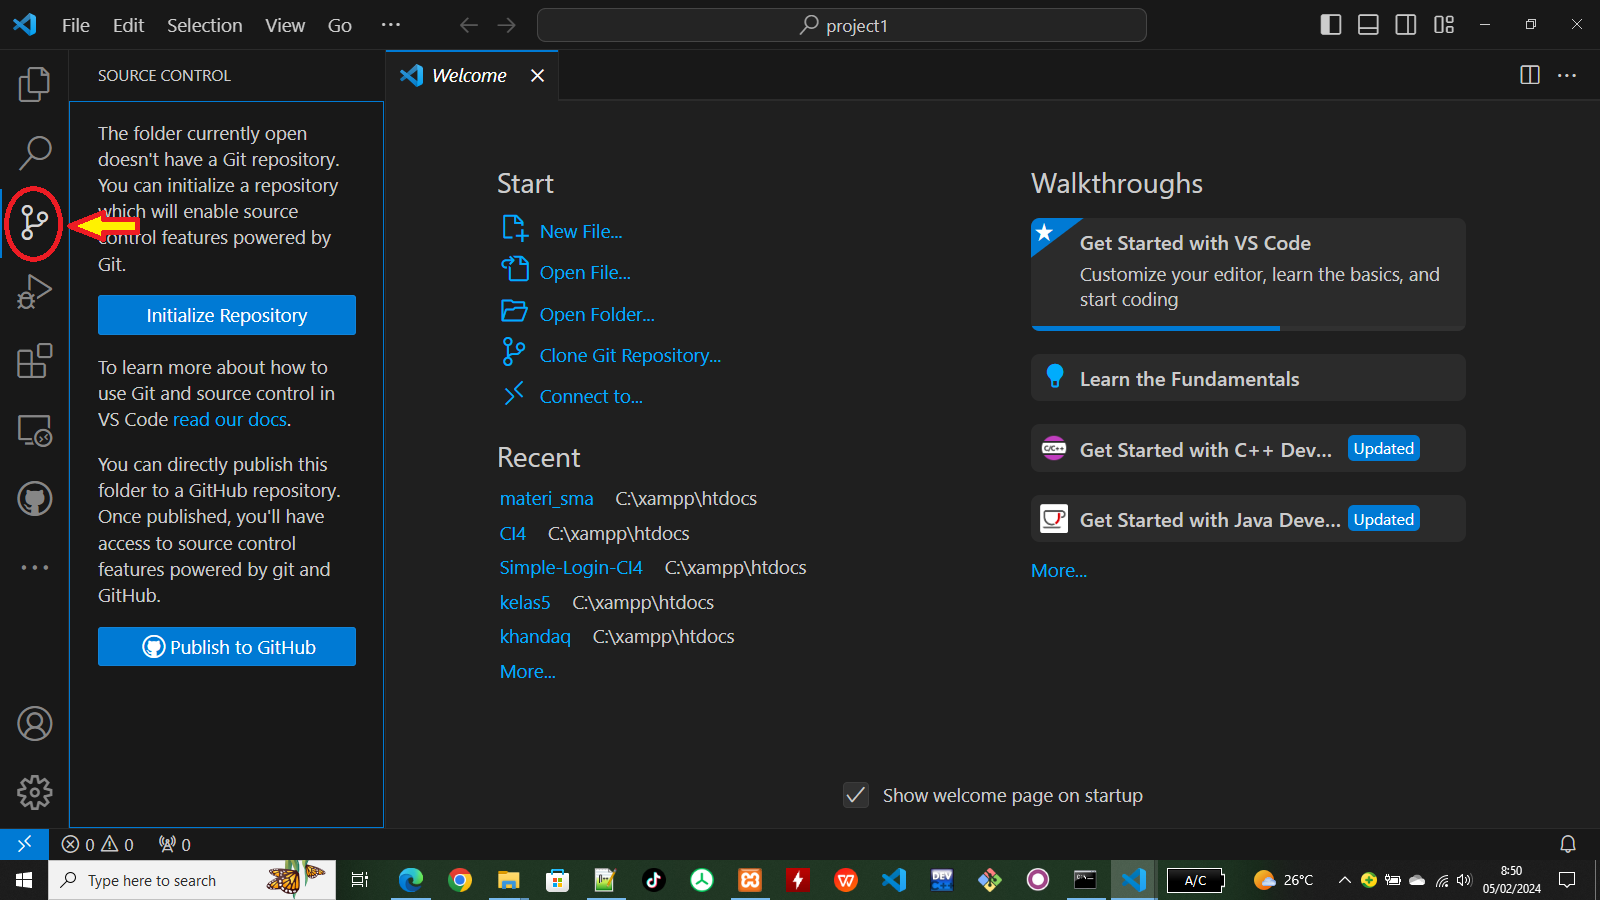Open the Manage gear icon
This screenshot has width=1600, height=900.
click(34, 792)
